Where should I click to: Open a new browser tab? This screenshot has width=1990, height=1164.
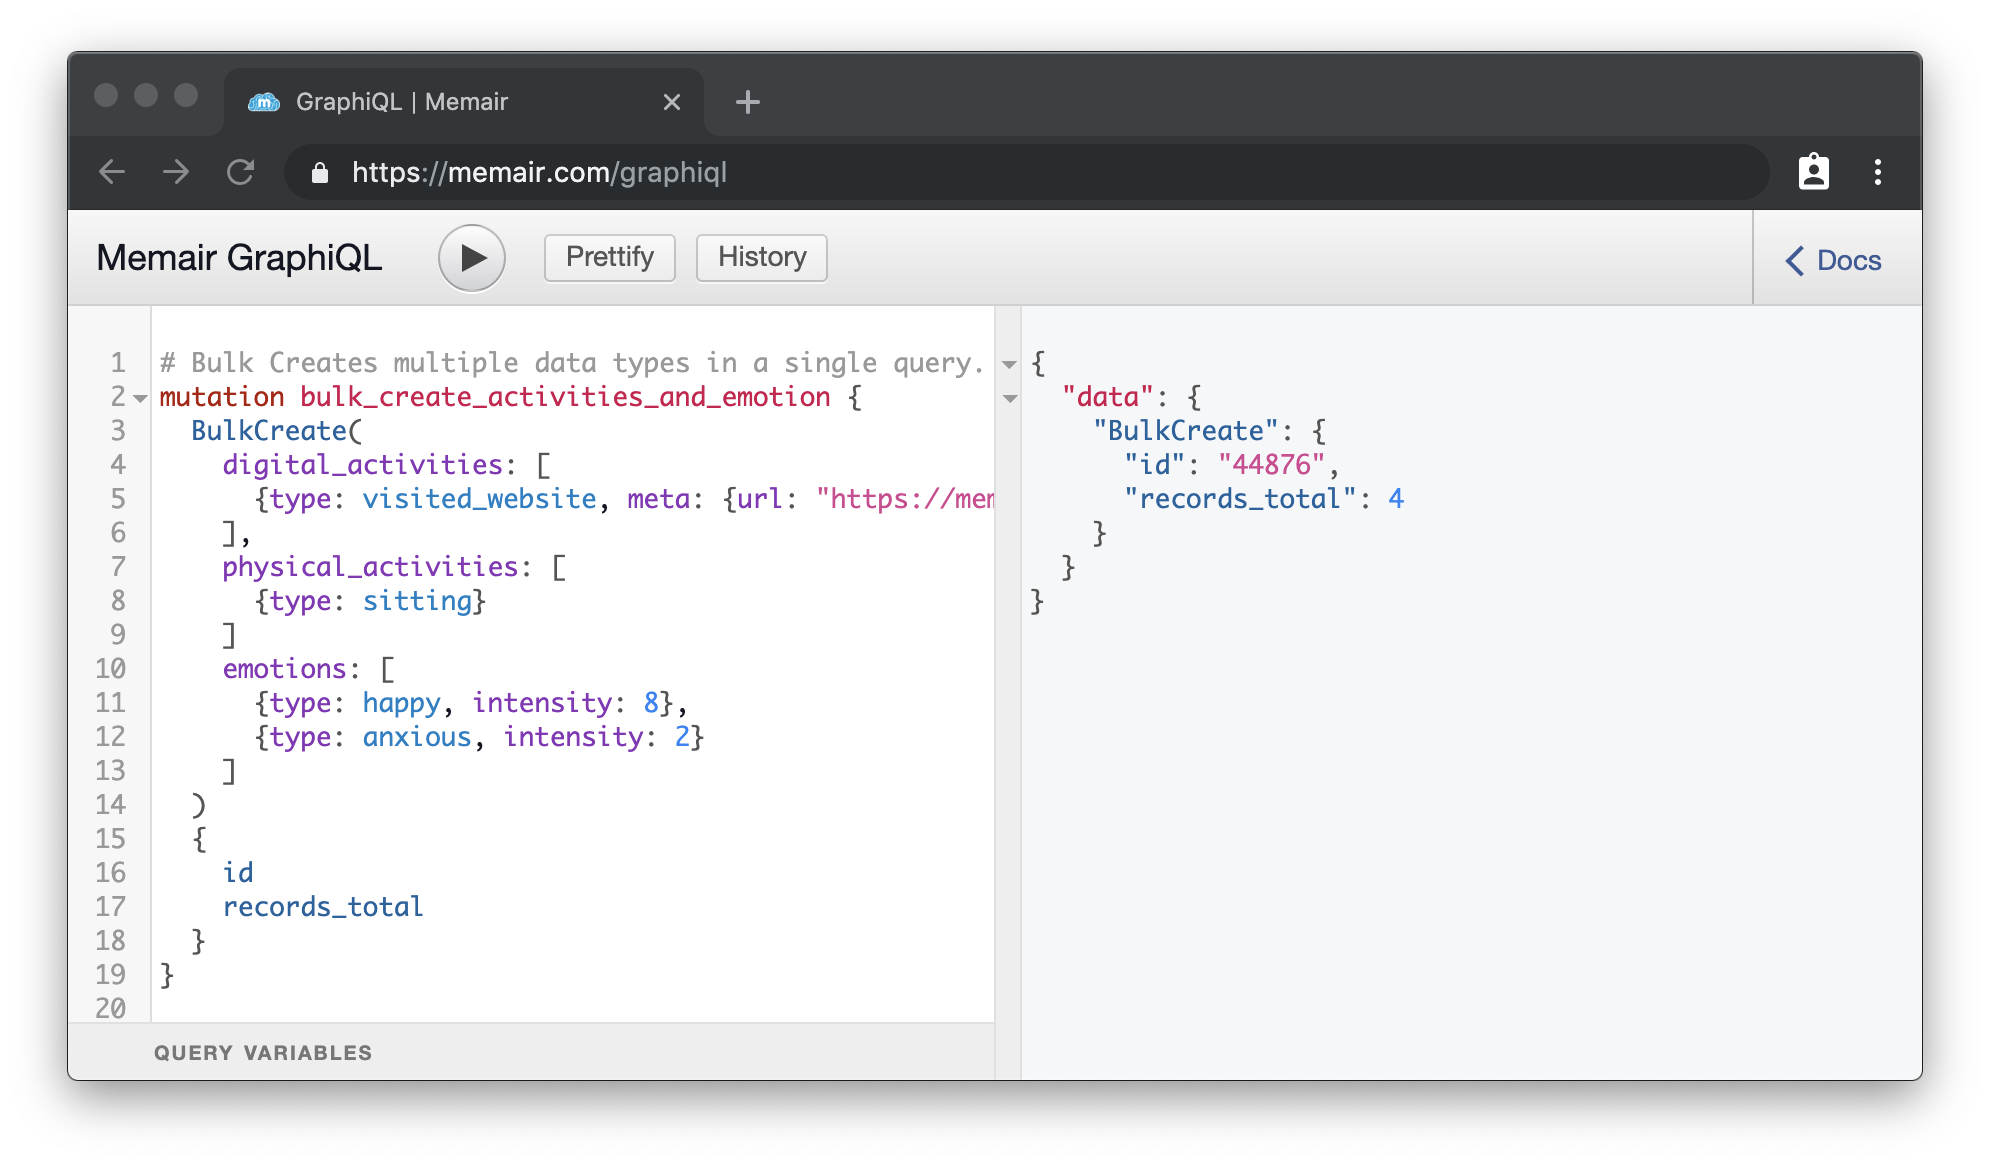tap(748, 102)
